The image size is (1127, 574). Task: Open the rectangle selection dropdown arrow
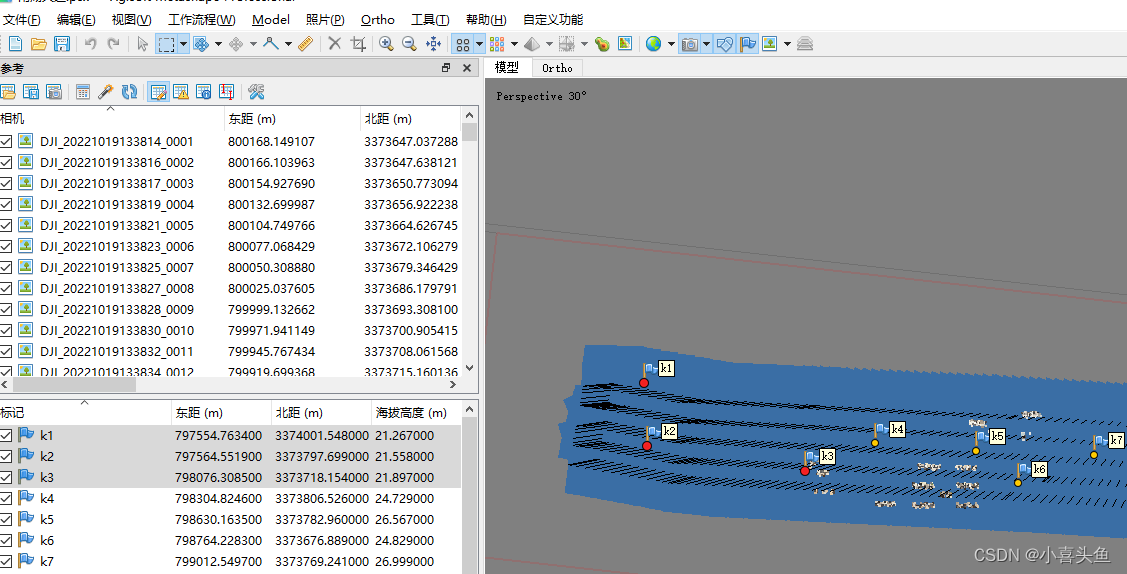coord(183,45)
